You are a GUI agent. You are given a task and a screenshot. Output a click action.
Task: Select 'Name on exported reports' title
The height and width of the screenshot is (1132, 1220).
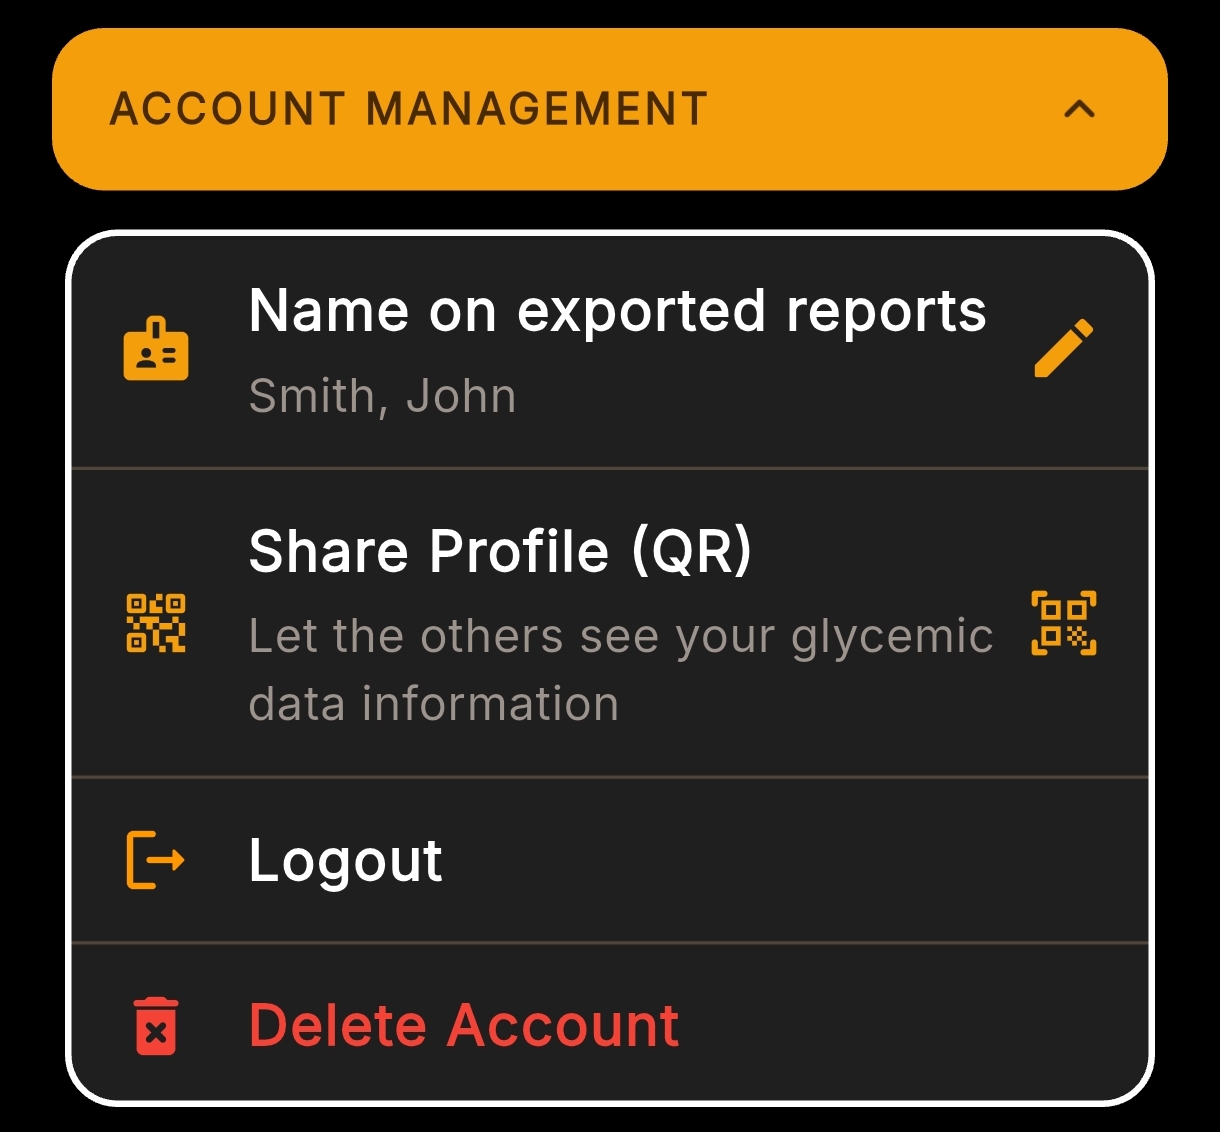point(617,311)
